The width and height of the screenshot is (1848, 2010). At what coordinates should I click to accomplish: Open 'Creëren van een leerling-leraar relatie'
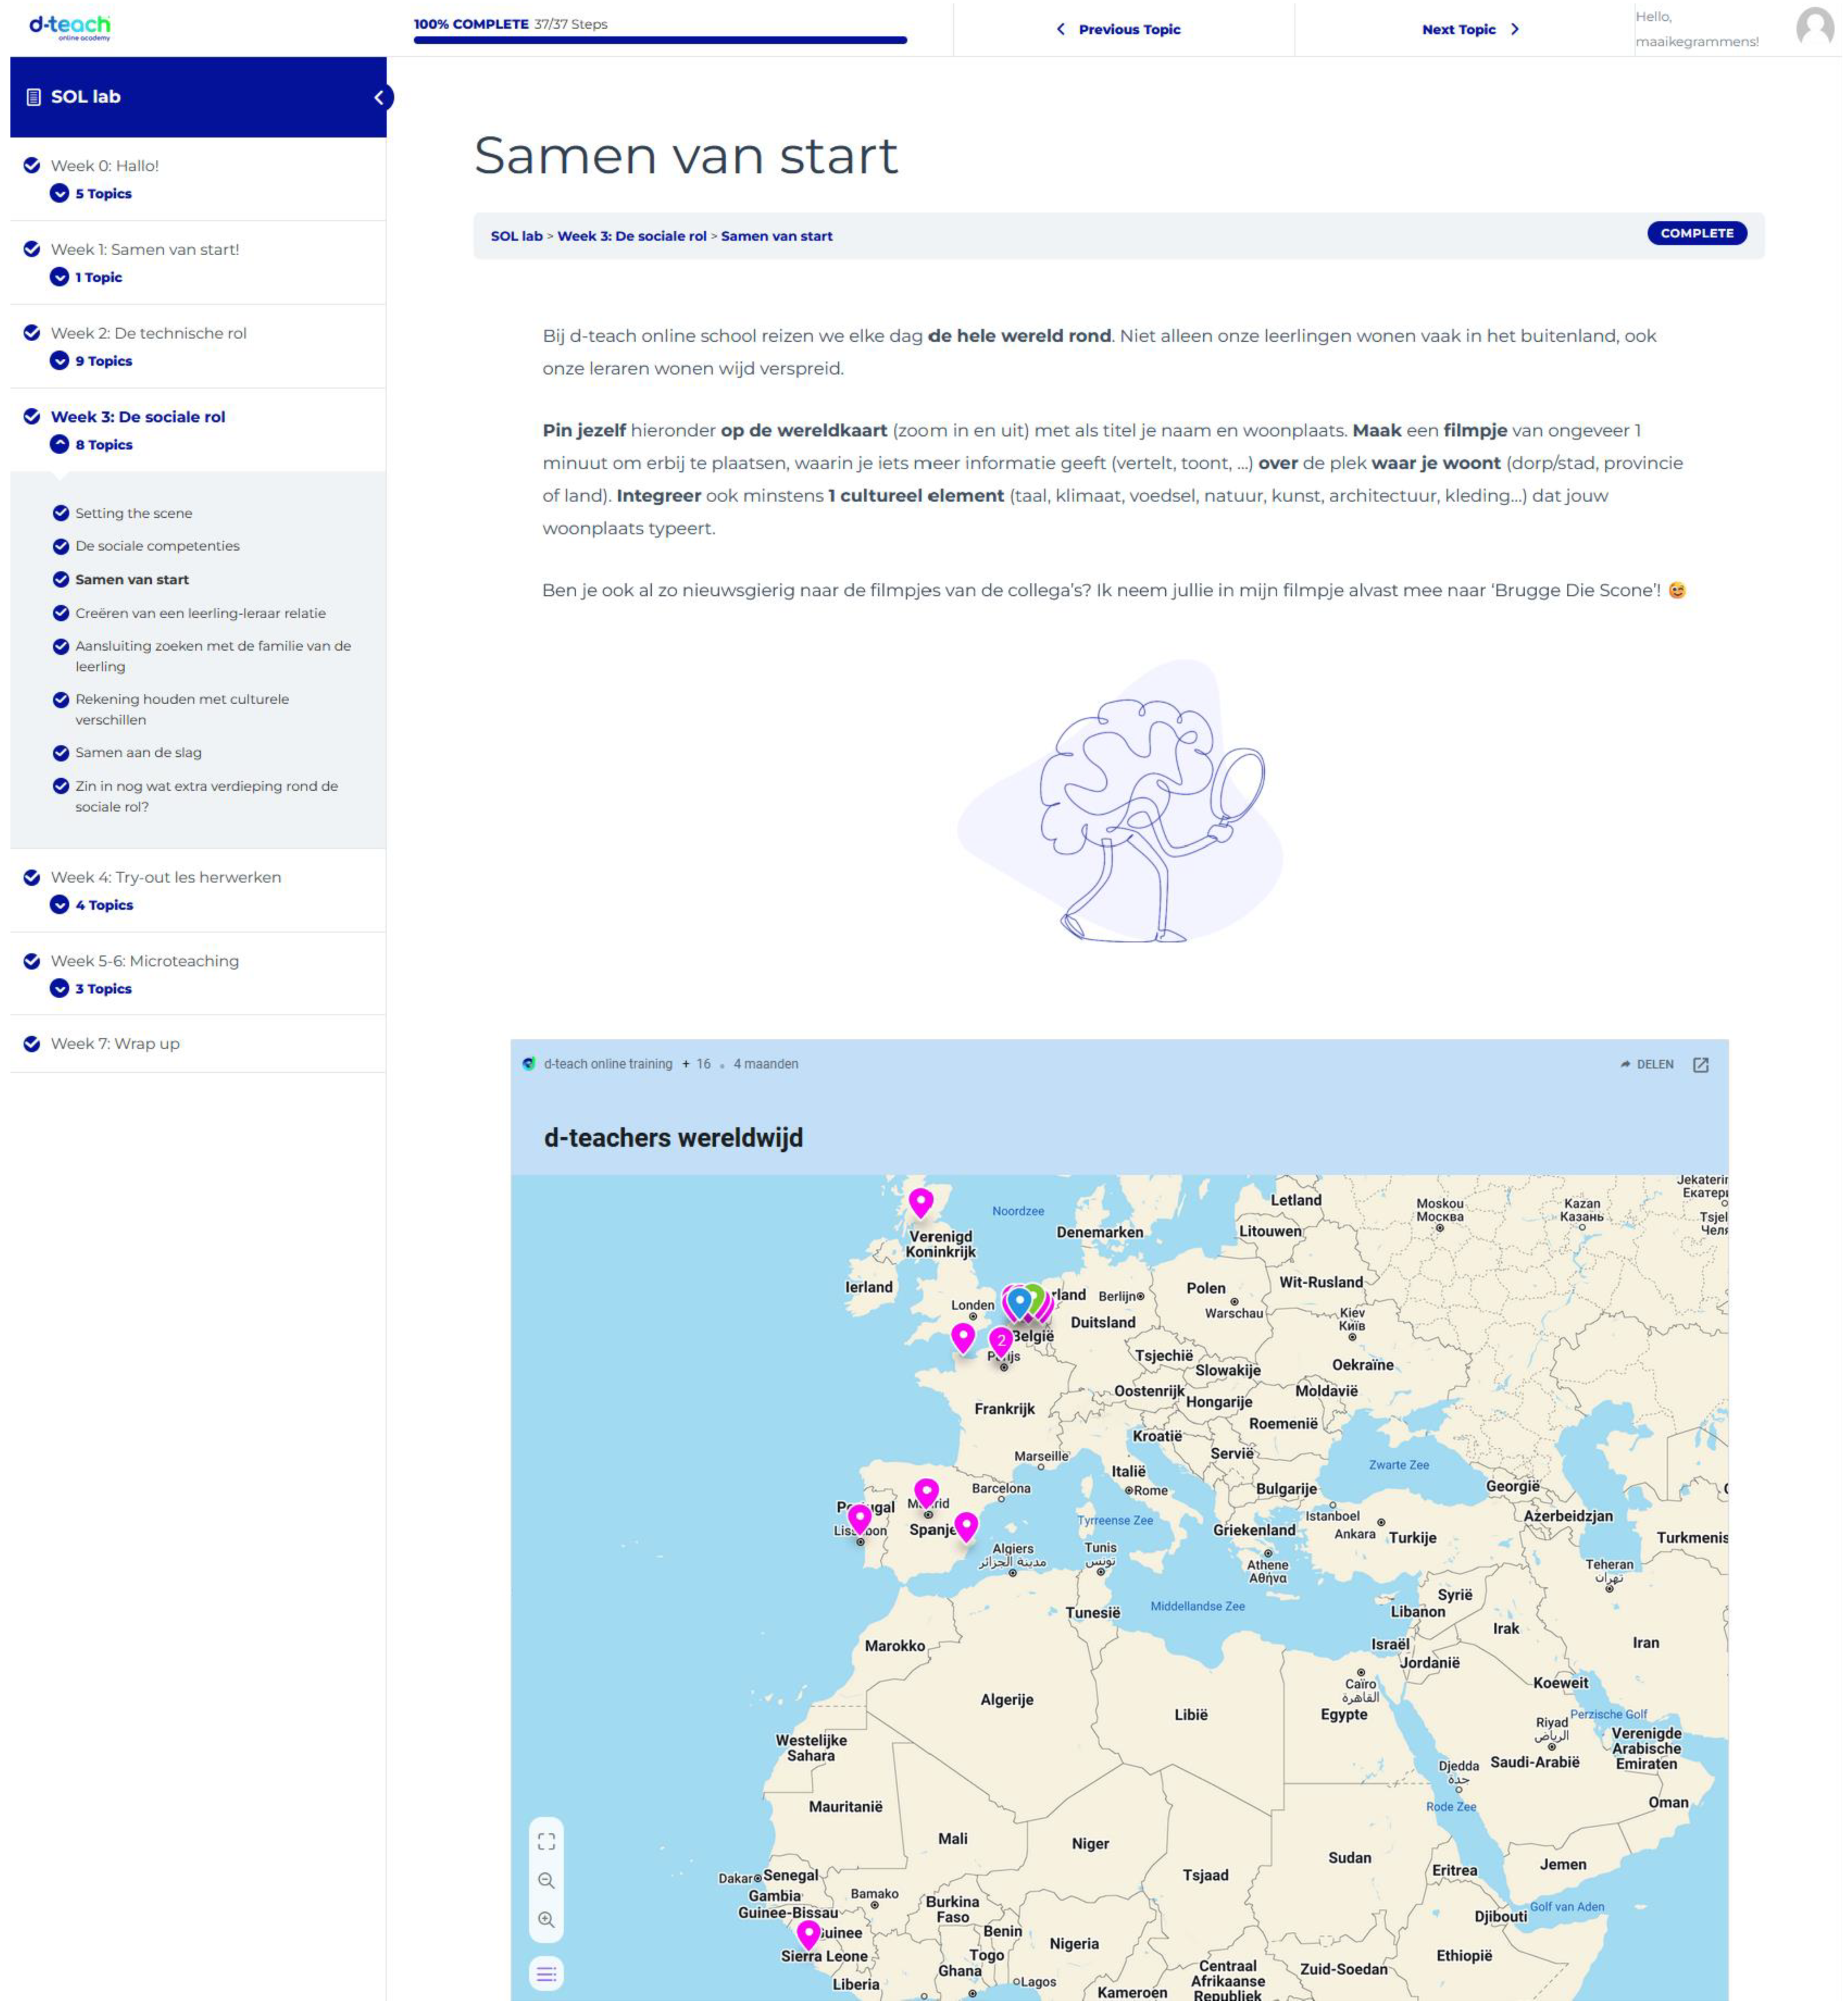pyautogui.click(x=201, y=613)
